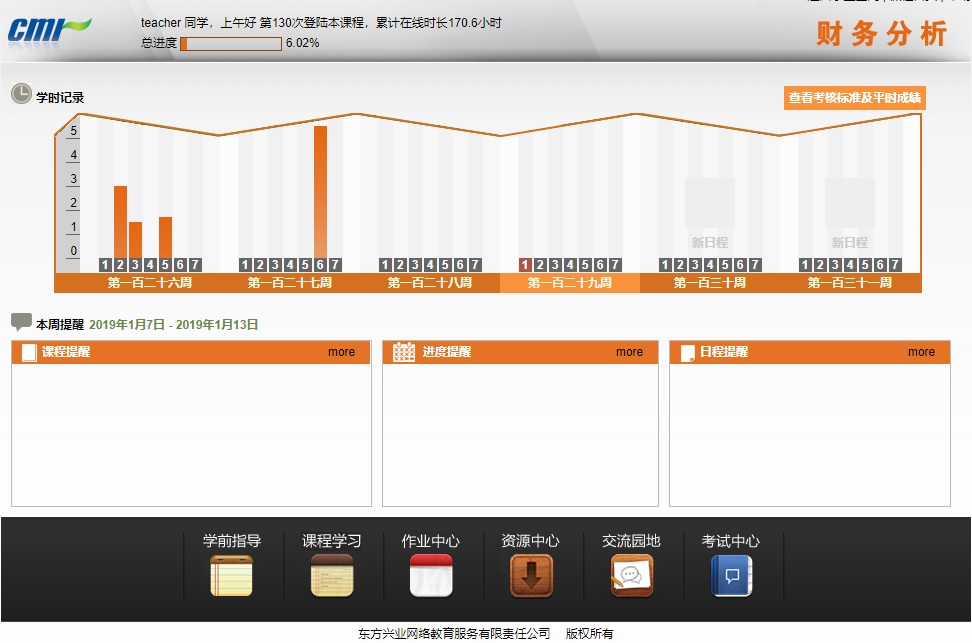Select the highlighted 第一百二十九周 week tab

point(569,283)
